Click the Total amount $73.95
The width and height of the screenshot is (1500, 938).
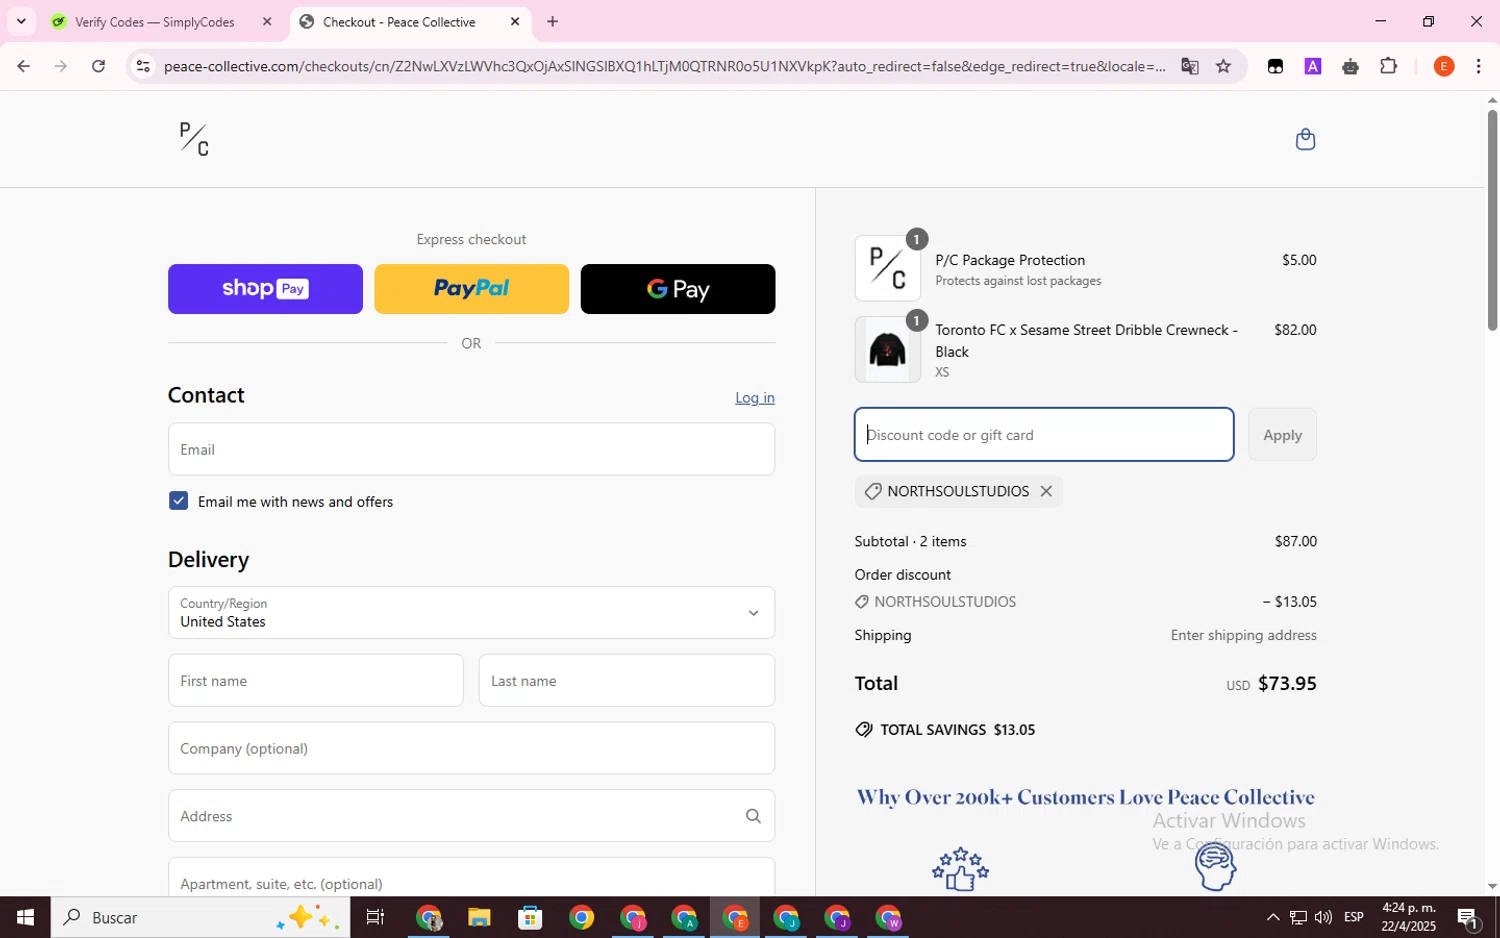click(1287, 684)
